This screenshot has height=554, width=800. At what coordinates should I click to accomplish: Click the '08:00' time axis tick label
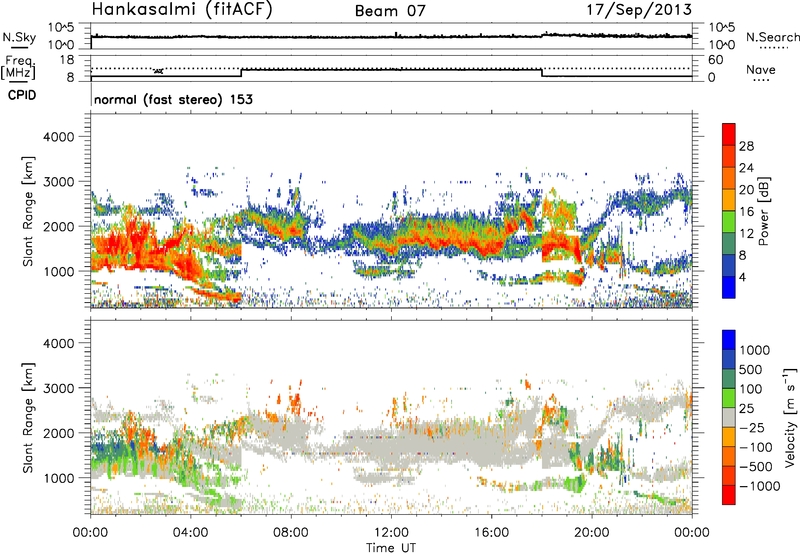290,533
